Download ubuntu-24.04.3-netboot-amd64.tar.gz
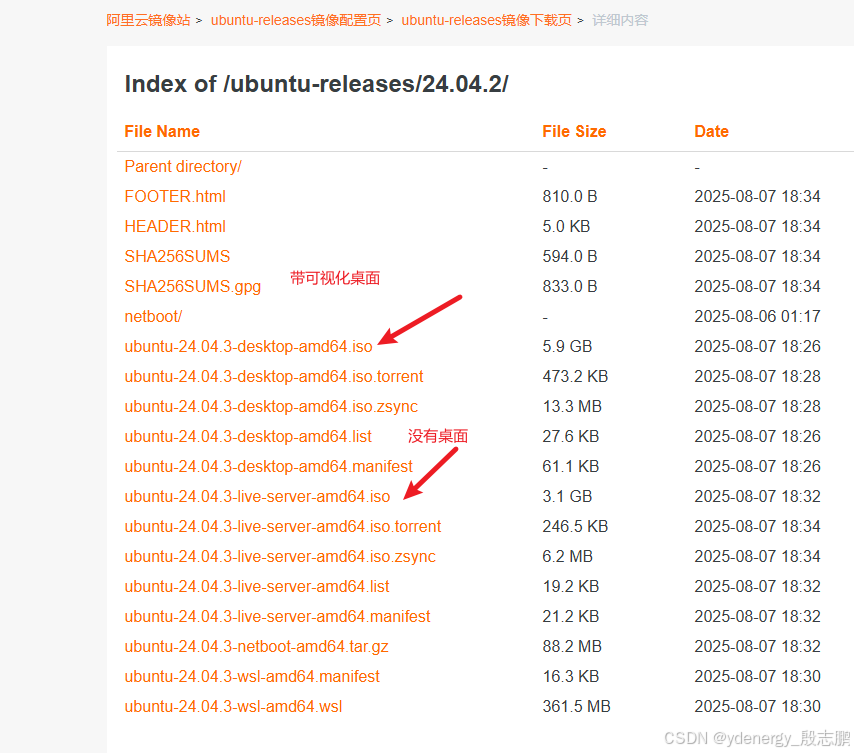 pos(257,646)
